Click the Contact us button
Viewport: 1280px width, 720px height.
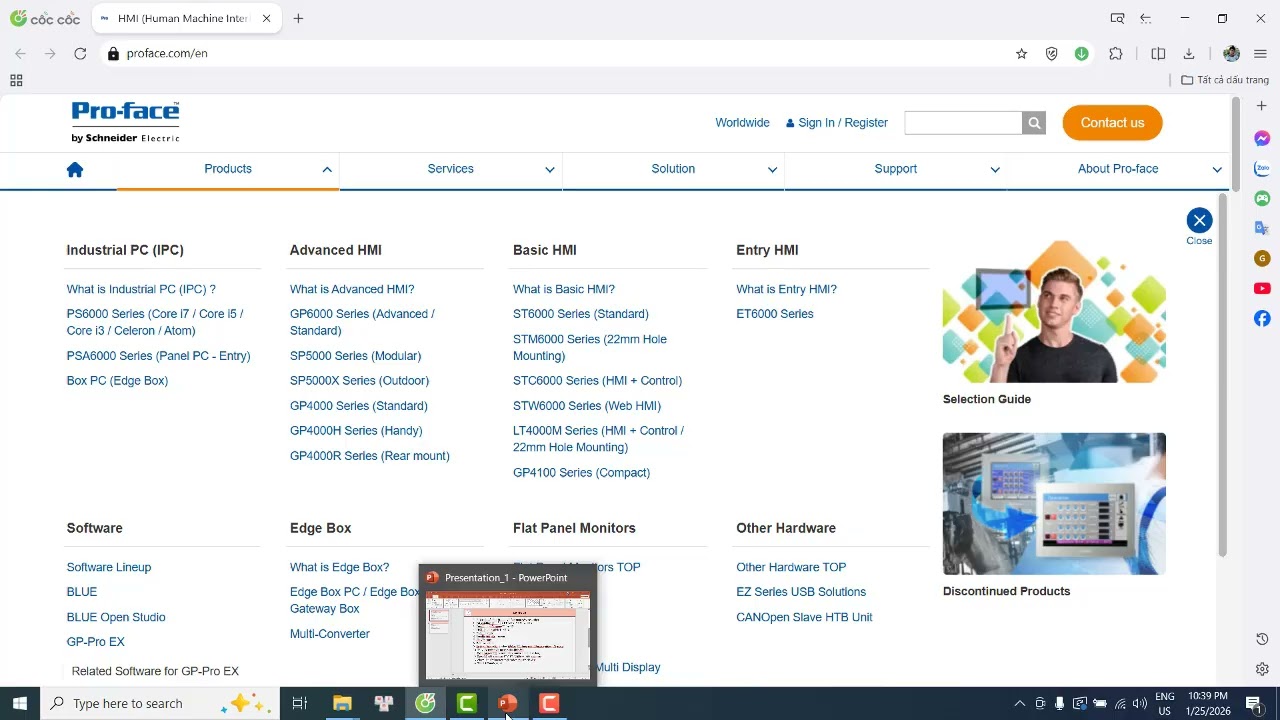(x=1112, y=123)
